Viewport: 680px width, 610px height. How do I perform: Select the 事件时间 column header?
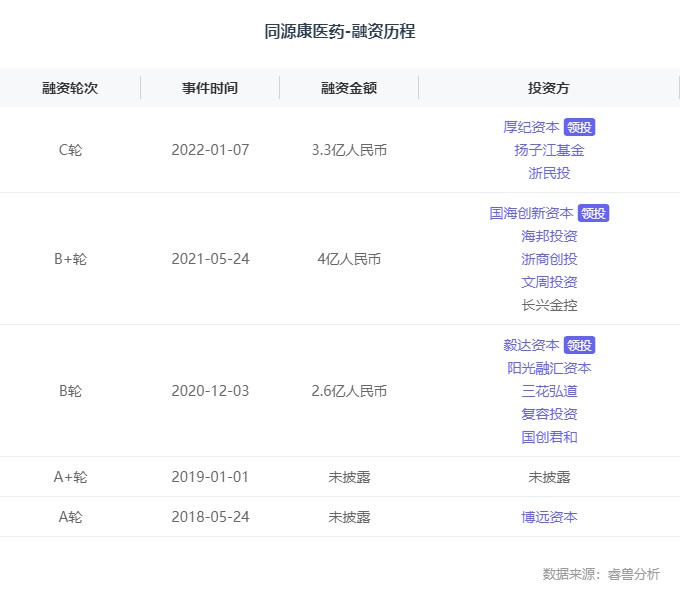click(x=210, y=88)
